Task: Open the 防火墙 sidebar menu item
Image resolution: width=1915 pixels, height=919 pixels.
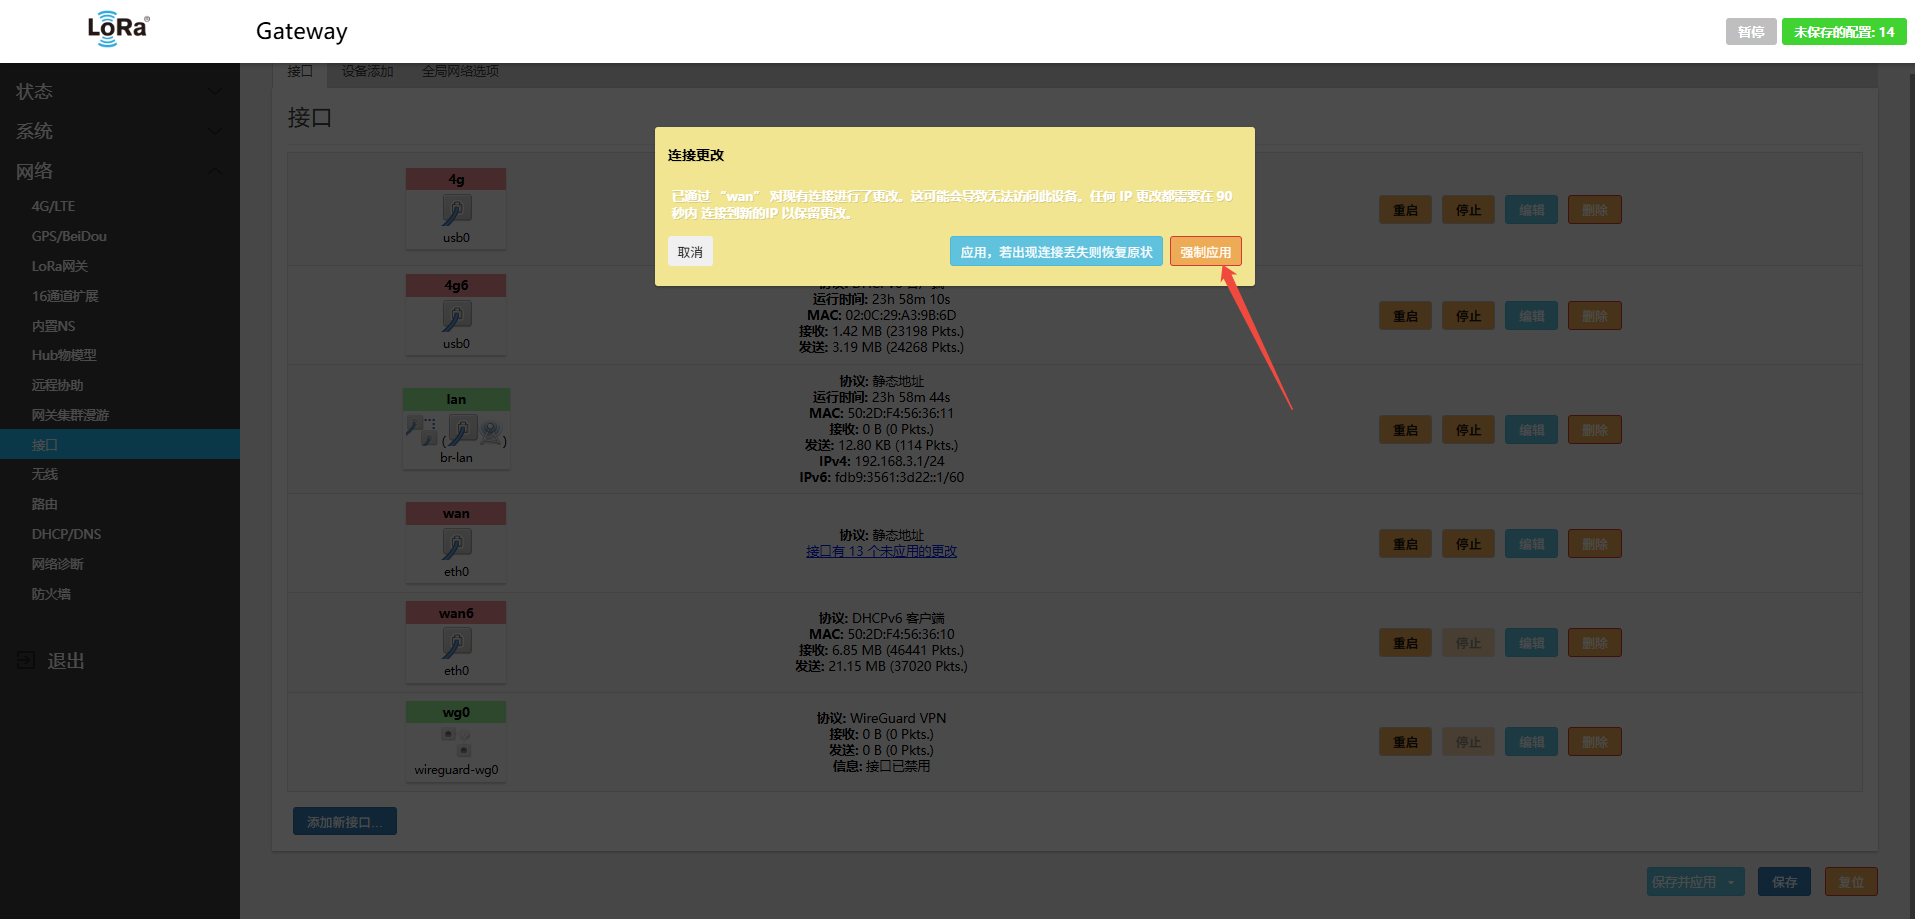Action: point(51,594)
